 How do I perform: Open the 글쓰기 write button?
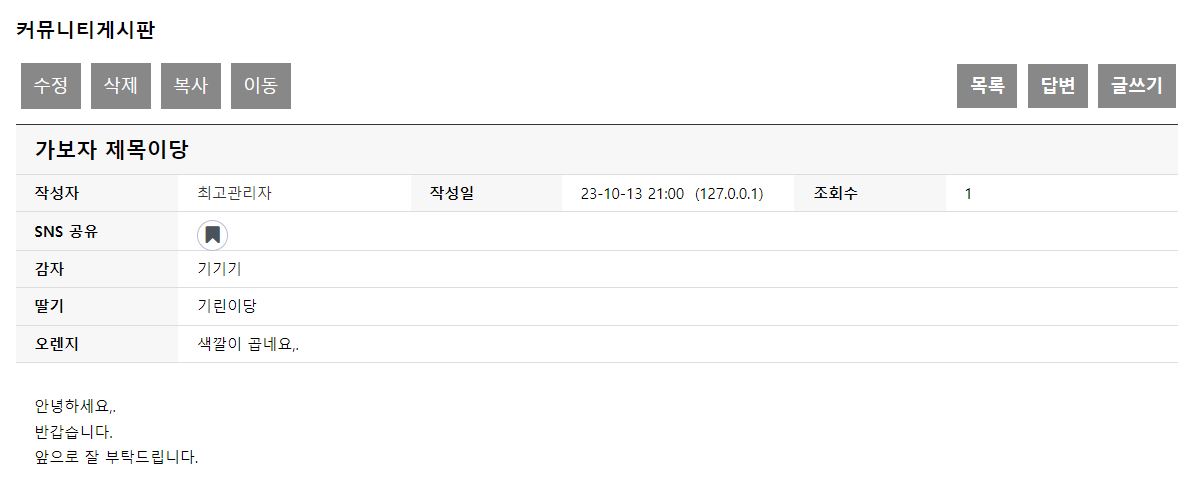(x=1137, y=86)
